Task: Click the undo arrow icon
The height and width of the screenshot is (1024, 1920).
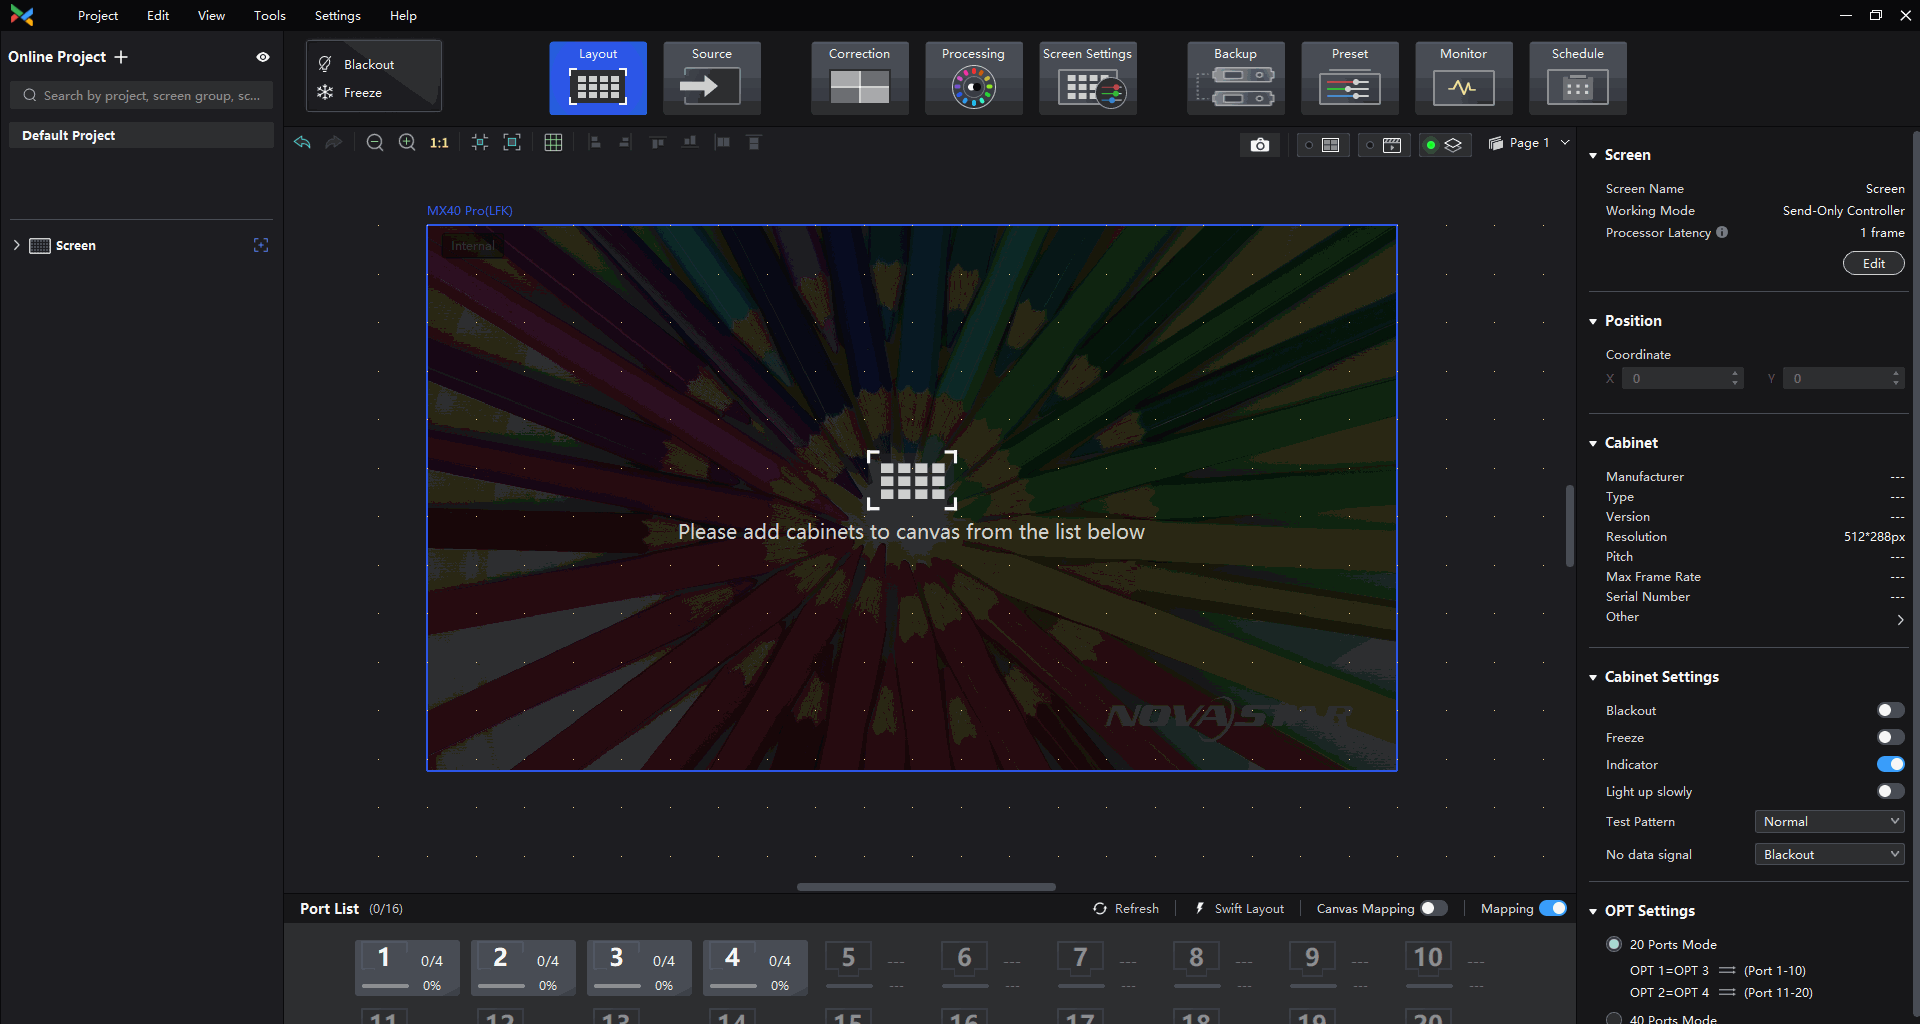Action: tap(302, 143)
